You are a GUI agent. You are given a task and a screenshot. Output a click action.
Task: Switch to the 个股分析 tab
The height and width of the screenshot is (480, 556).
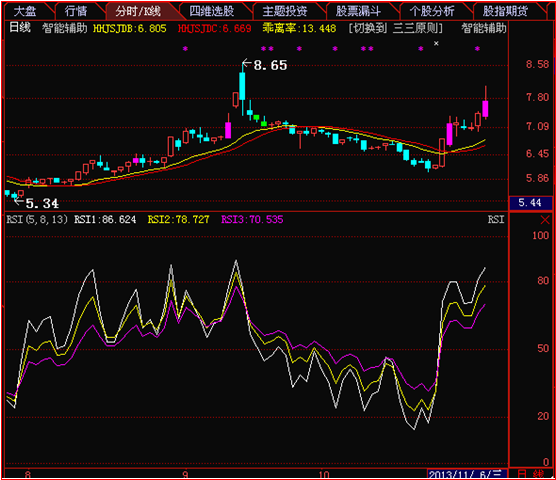[432, 11]
